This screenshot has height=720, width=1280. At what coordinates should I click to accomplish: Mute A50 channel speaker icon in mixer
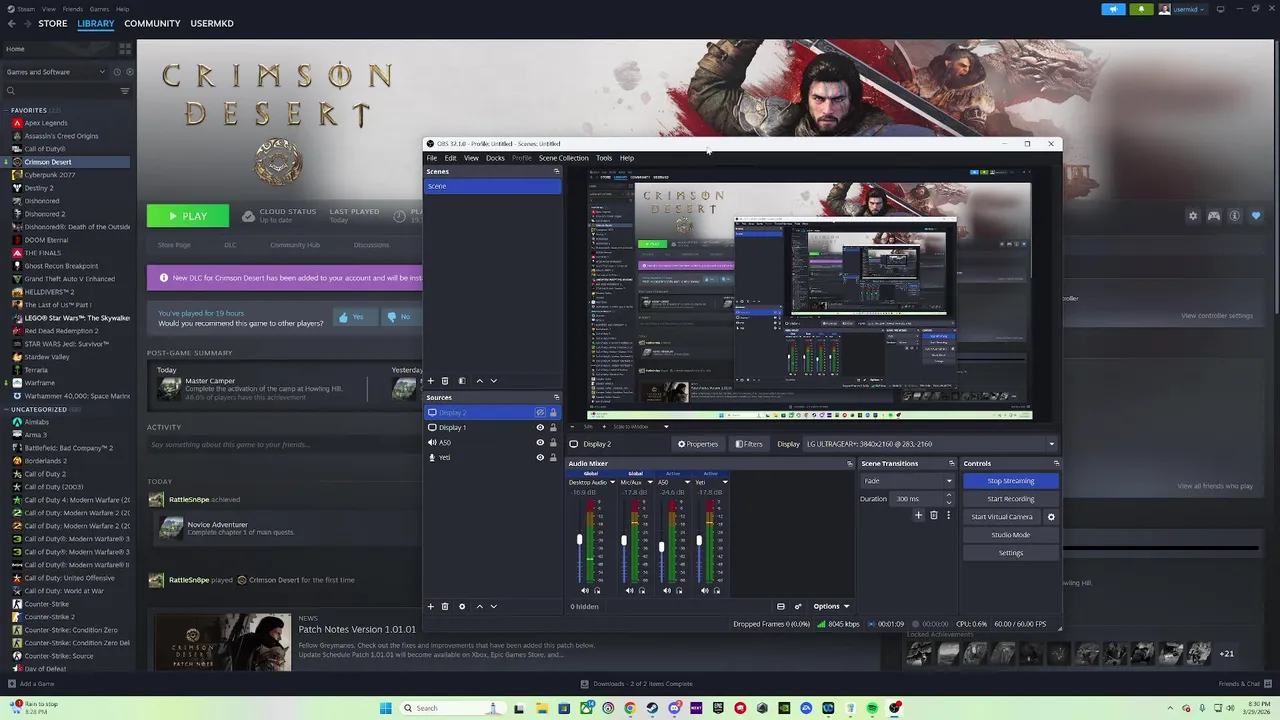point(667,590)
